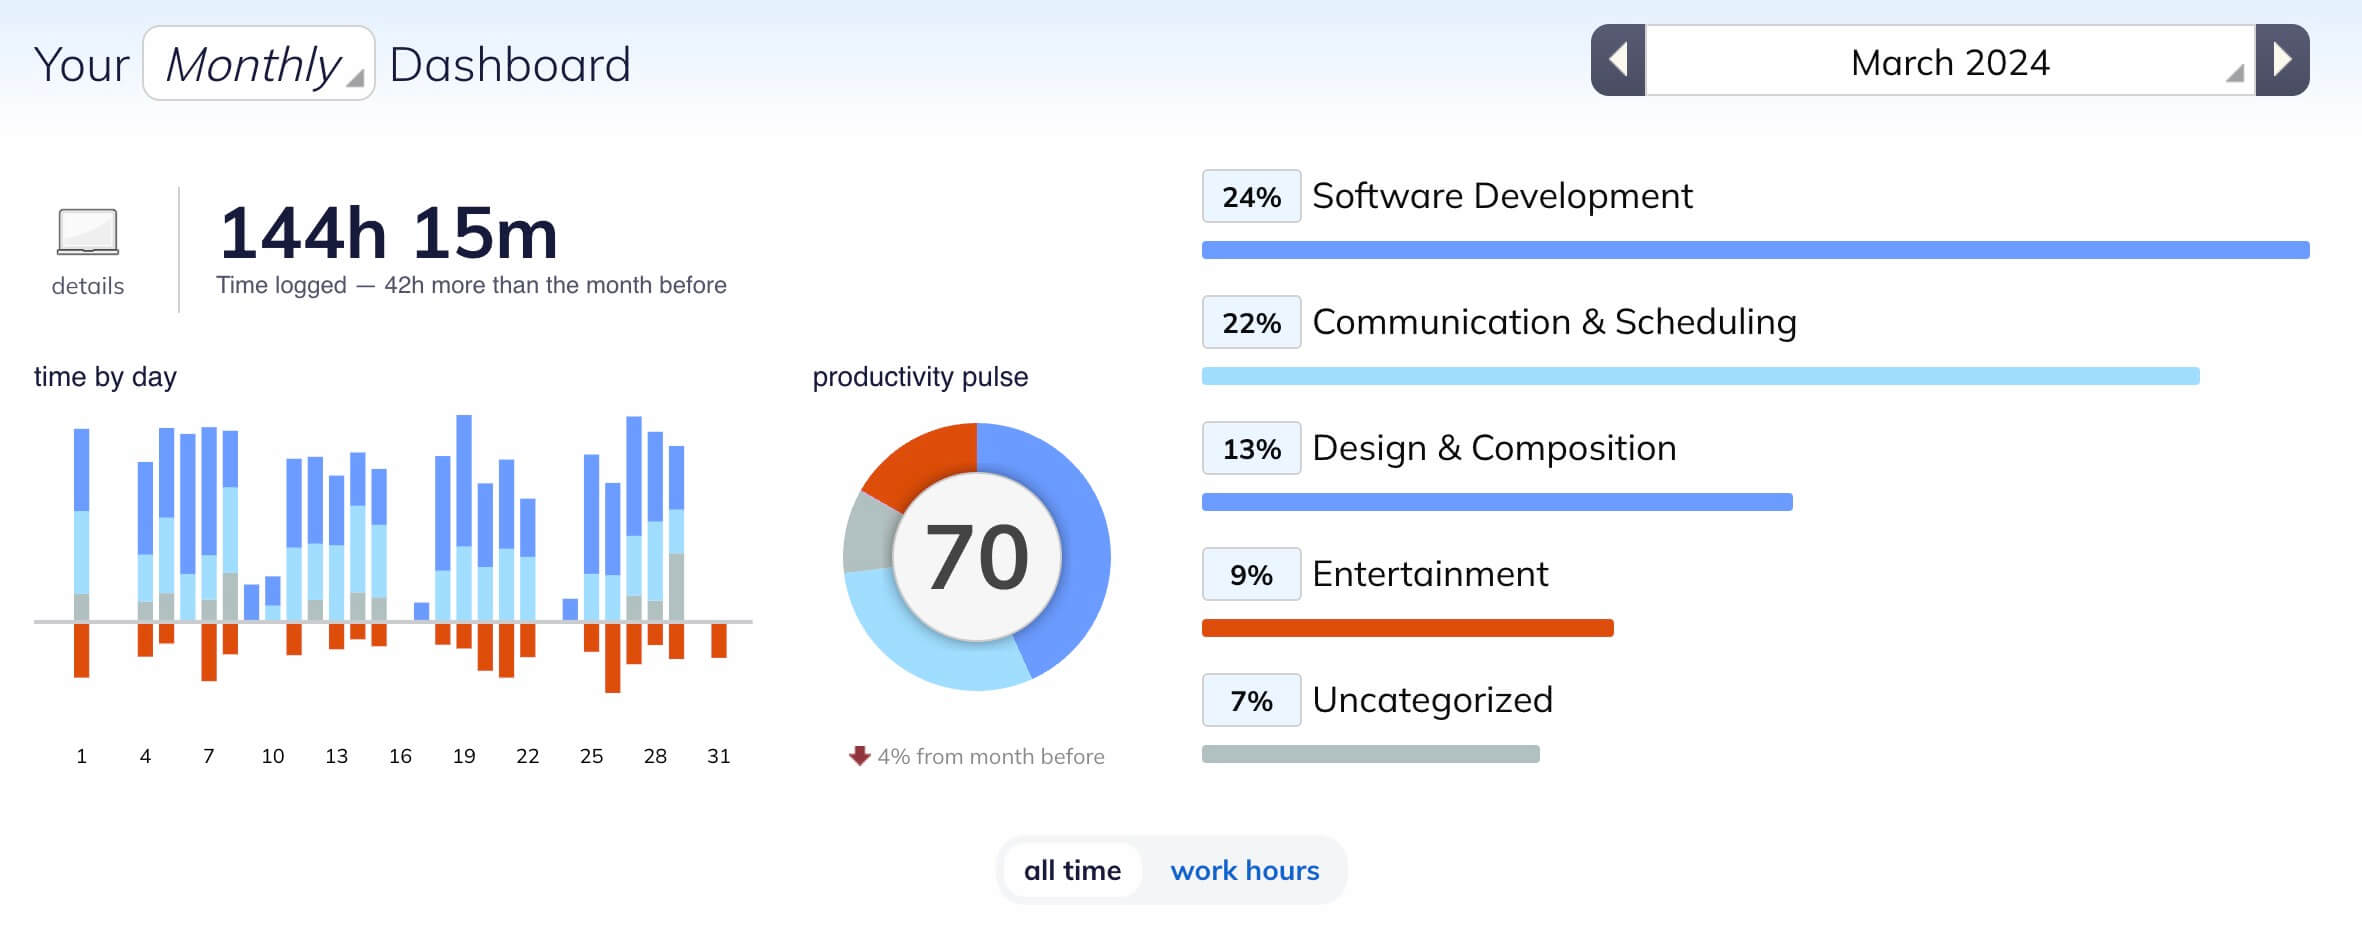Open Communication & Scheduling category
This screenshot has width=2362, height=930.
(1554, 322)
